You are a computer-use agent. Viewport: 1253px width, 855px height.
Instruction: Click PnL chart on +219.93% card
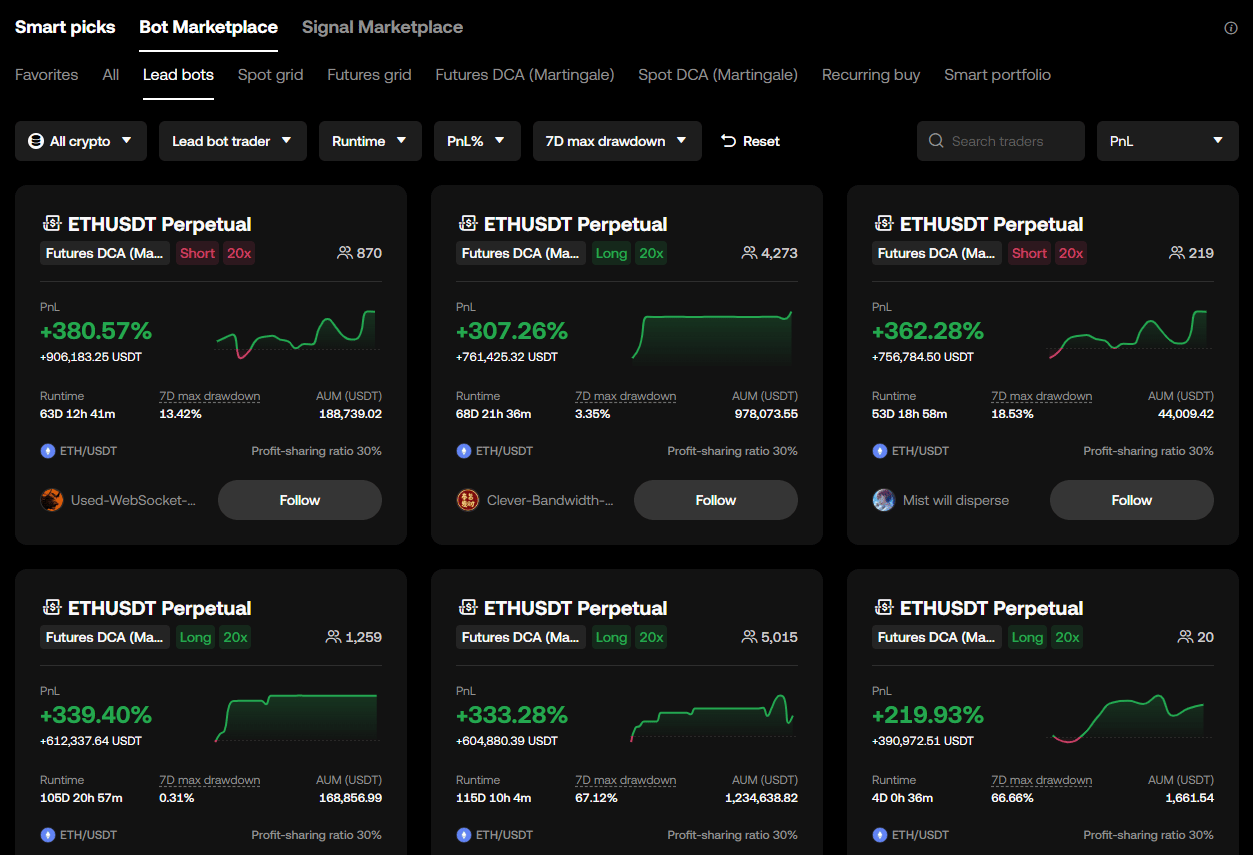coord(1128,718)
